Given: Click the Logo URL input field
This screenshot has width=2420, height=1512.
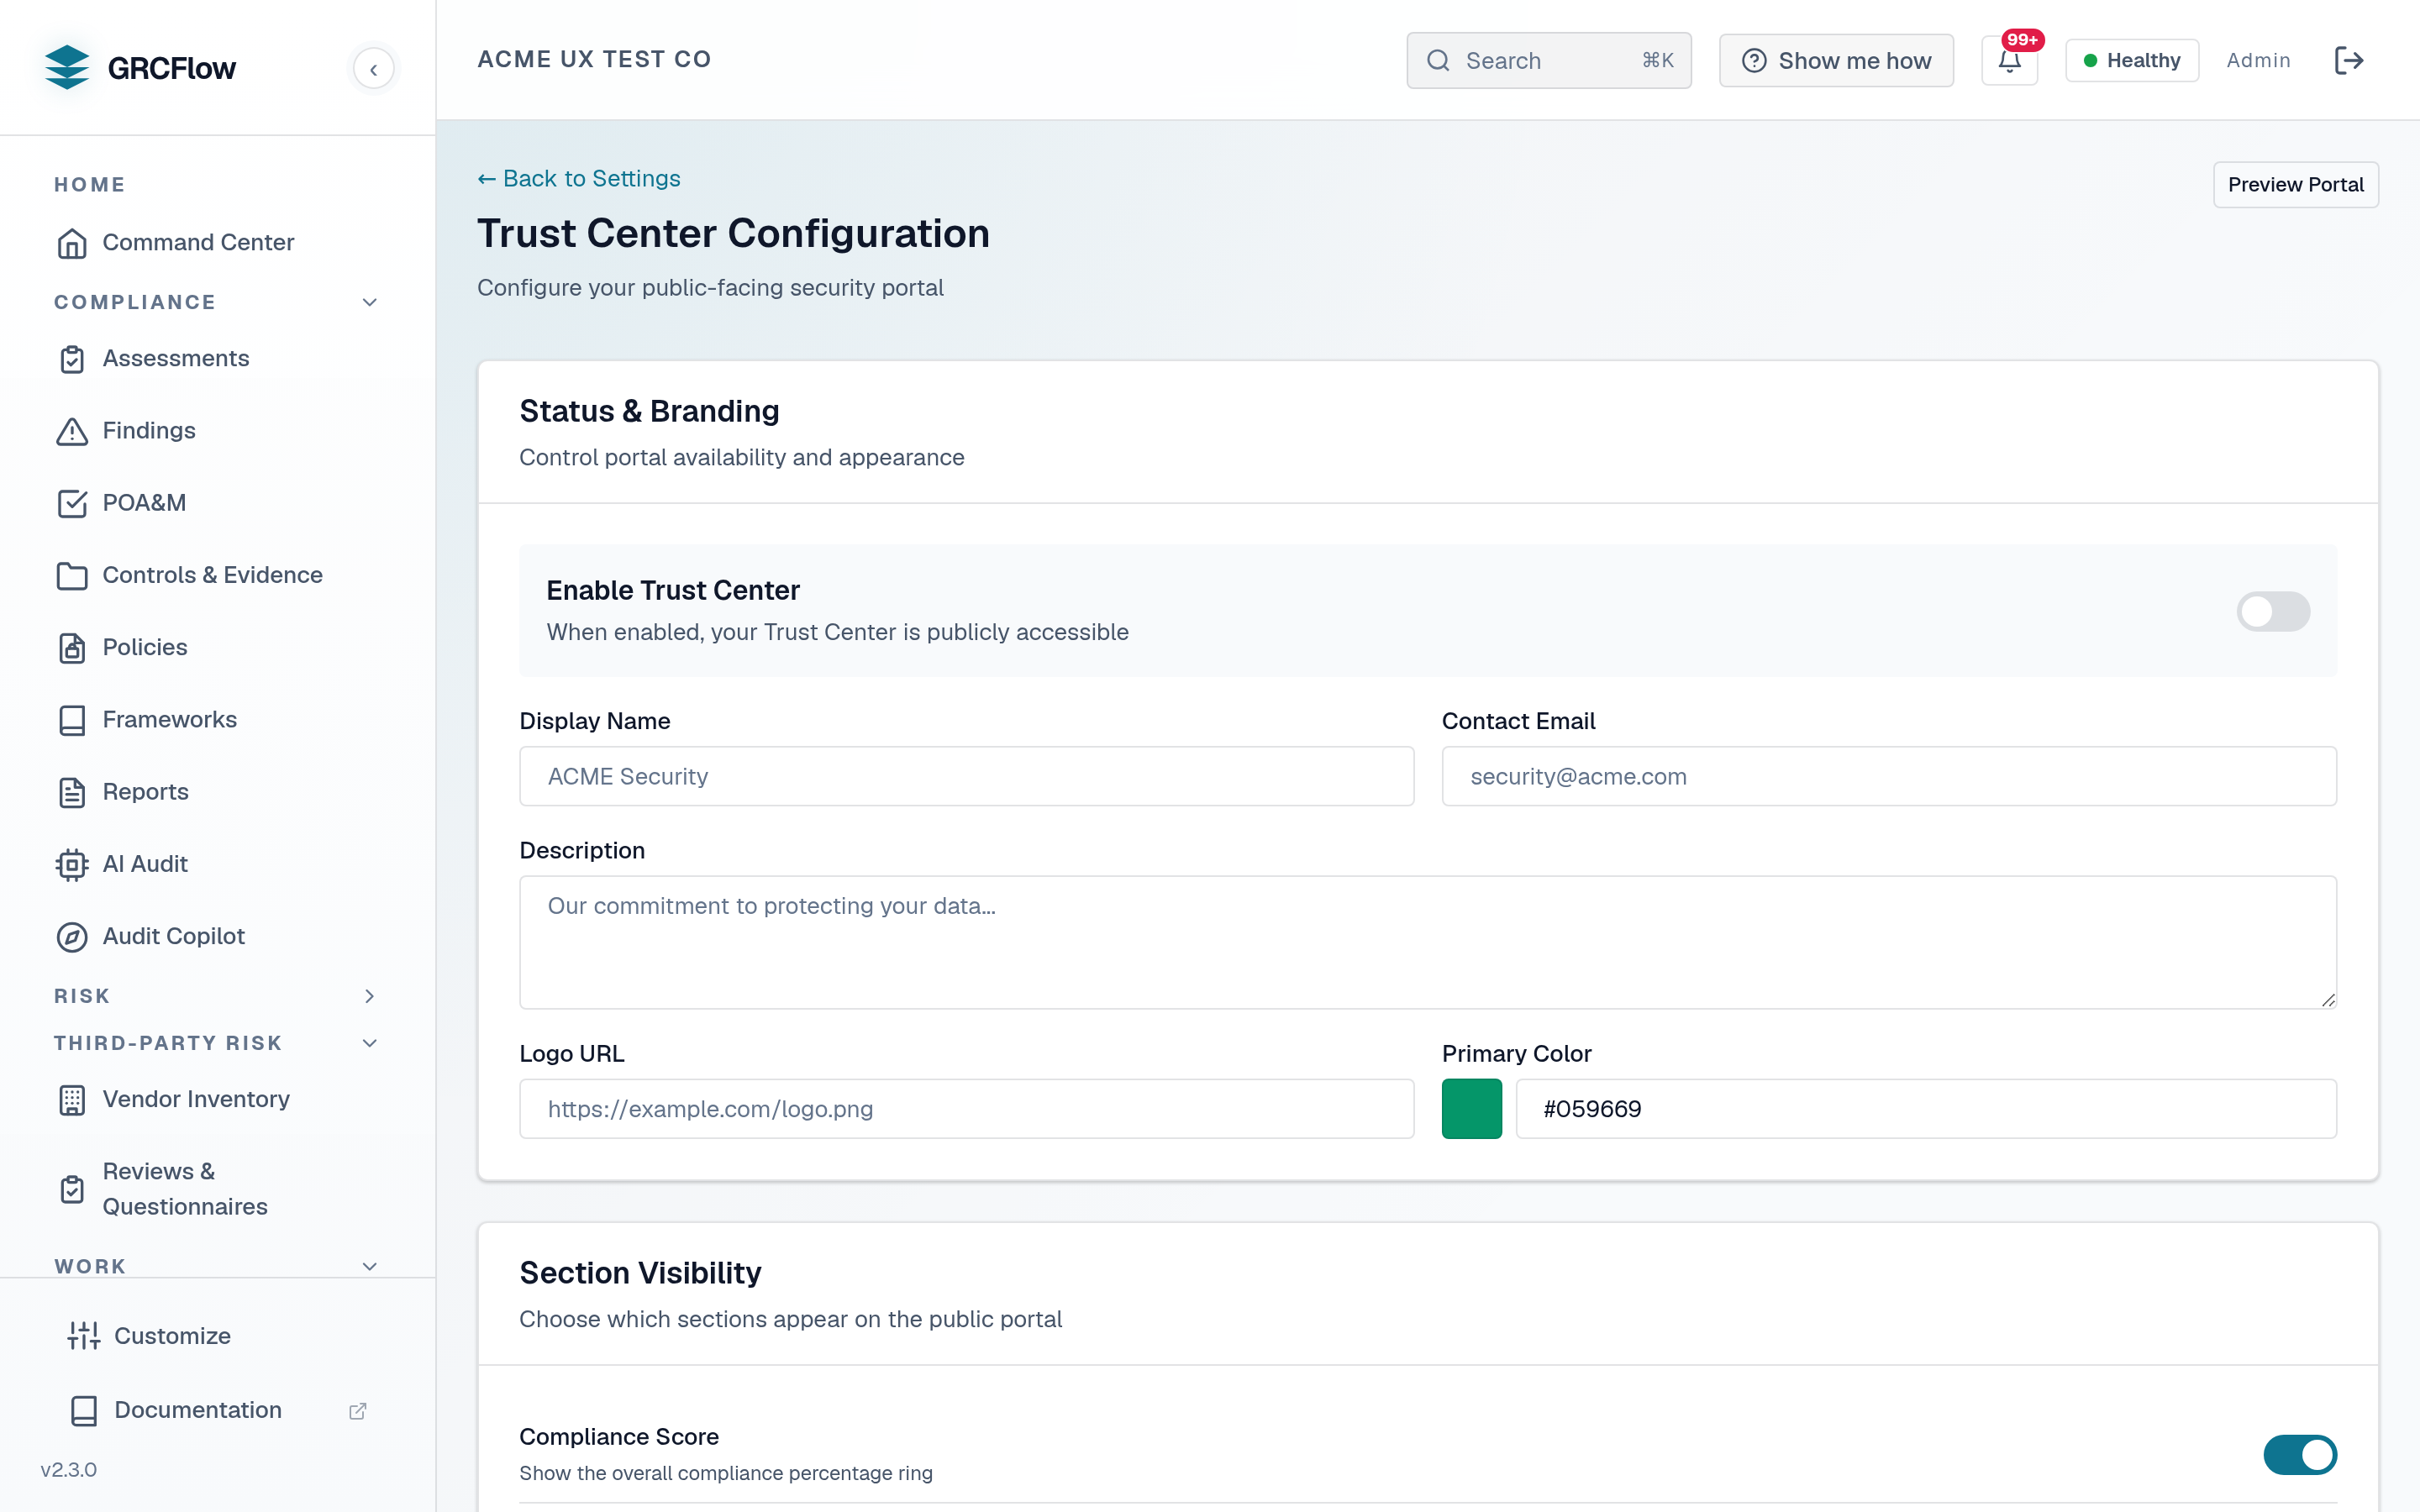Looking at the screenshot, I should point(966,1109).
